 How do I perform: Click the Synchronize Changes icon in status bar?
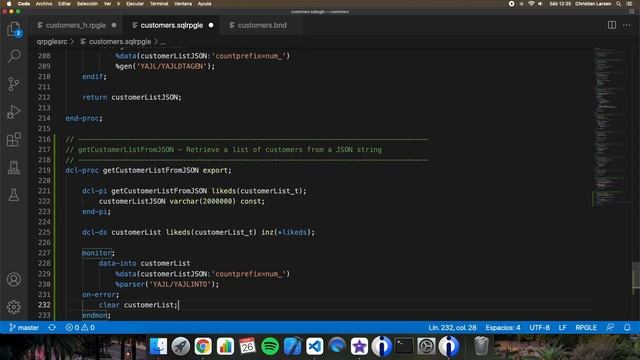(52, 327)
